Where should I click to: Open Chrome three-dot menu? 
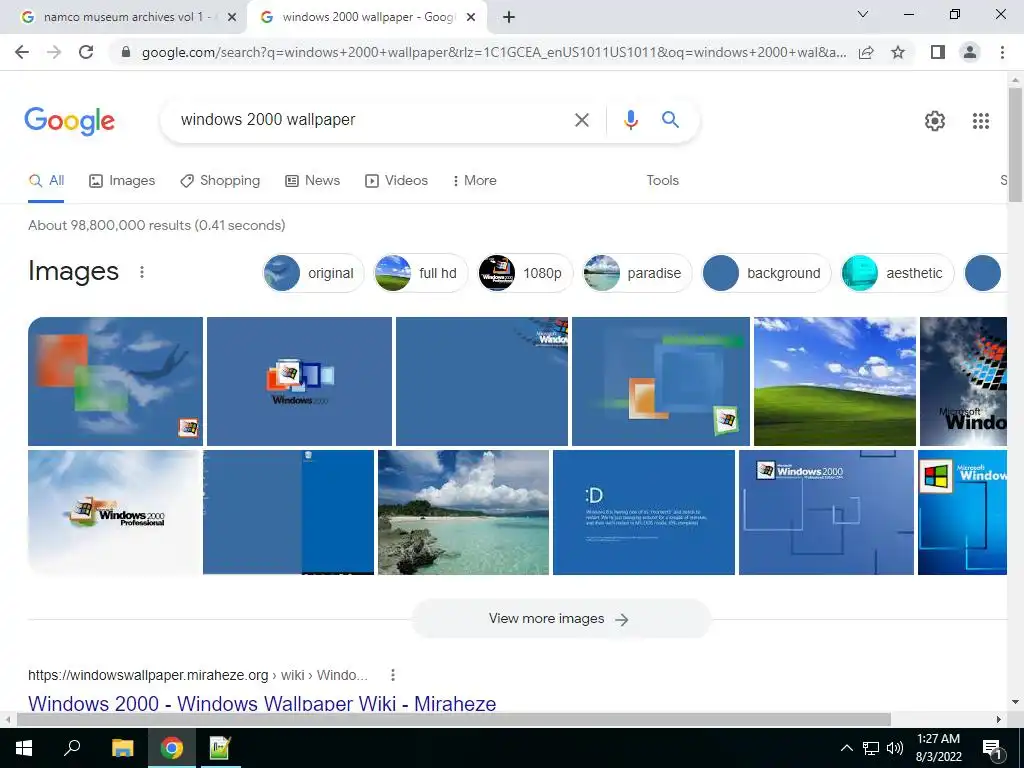click(x=1002, y=52)
